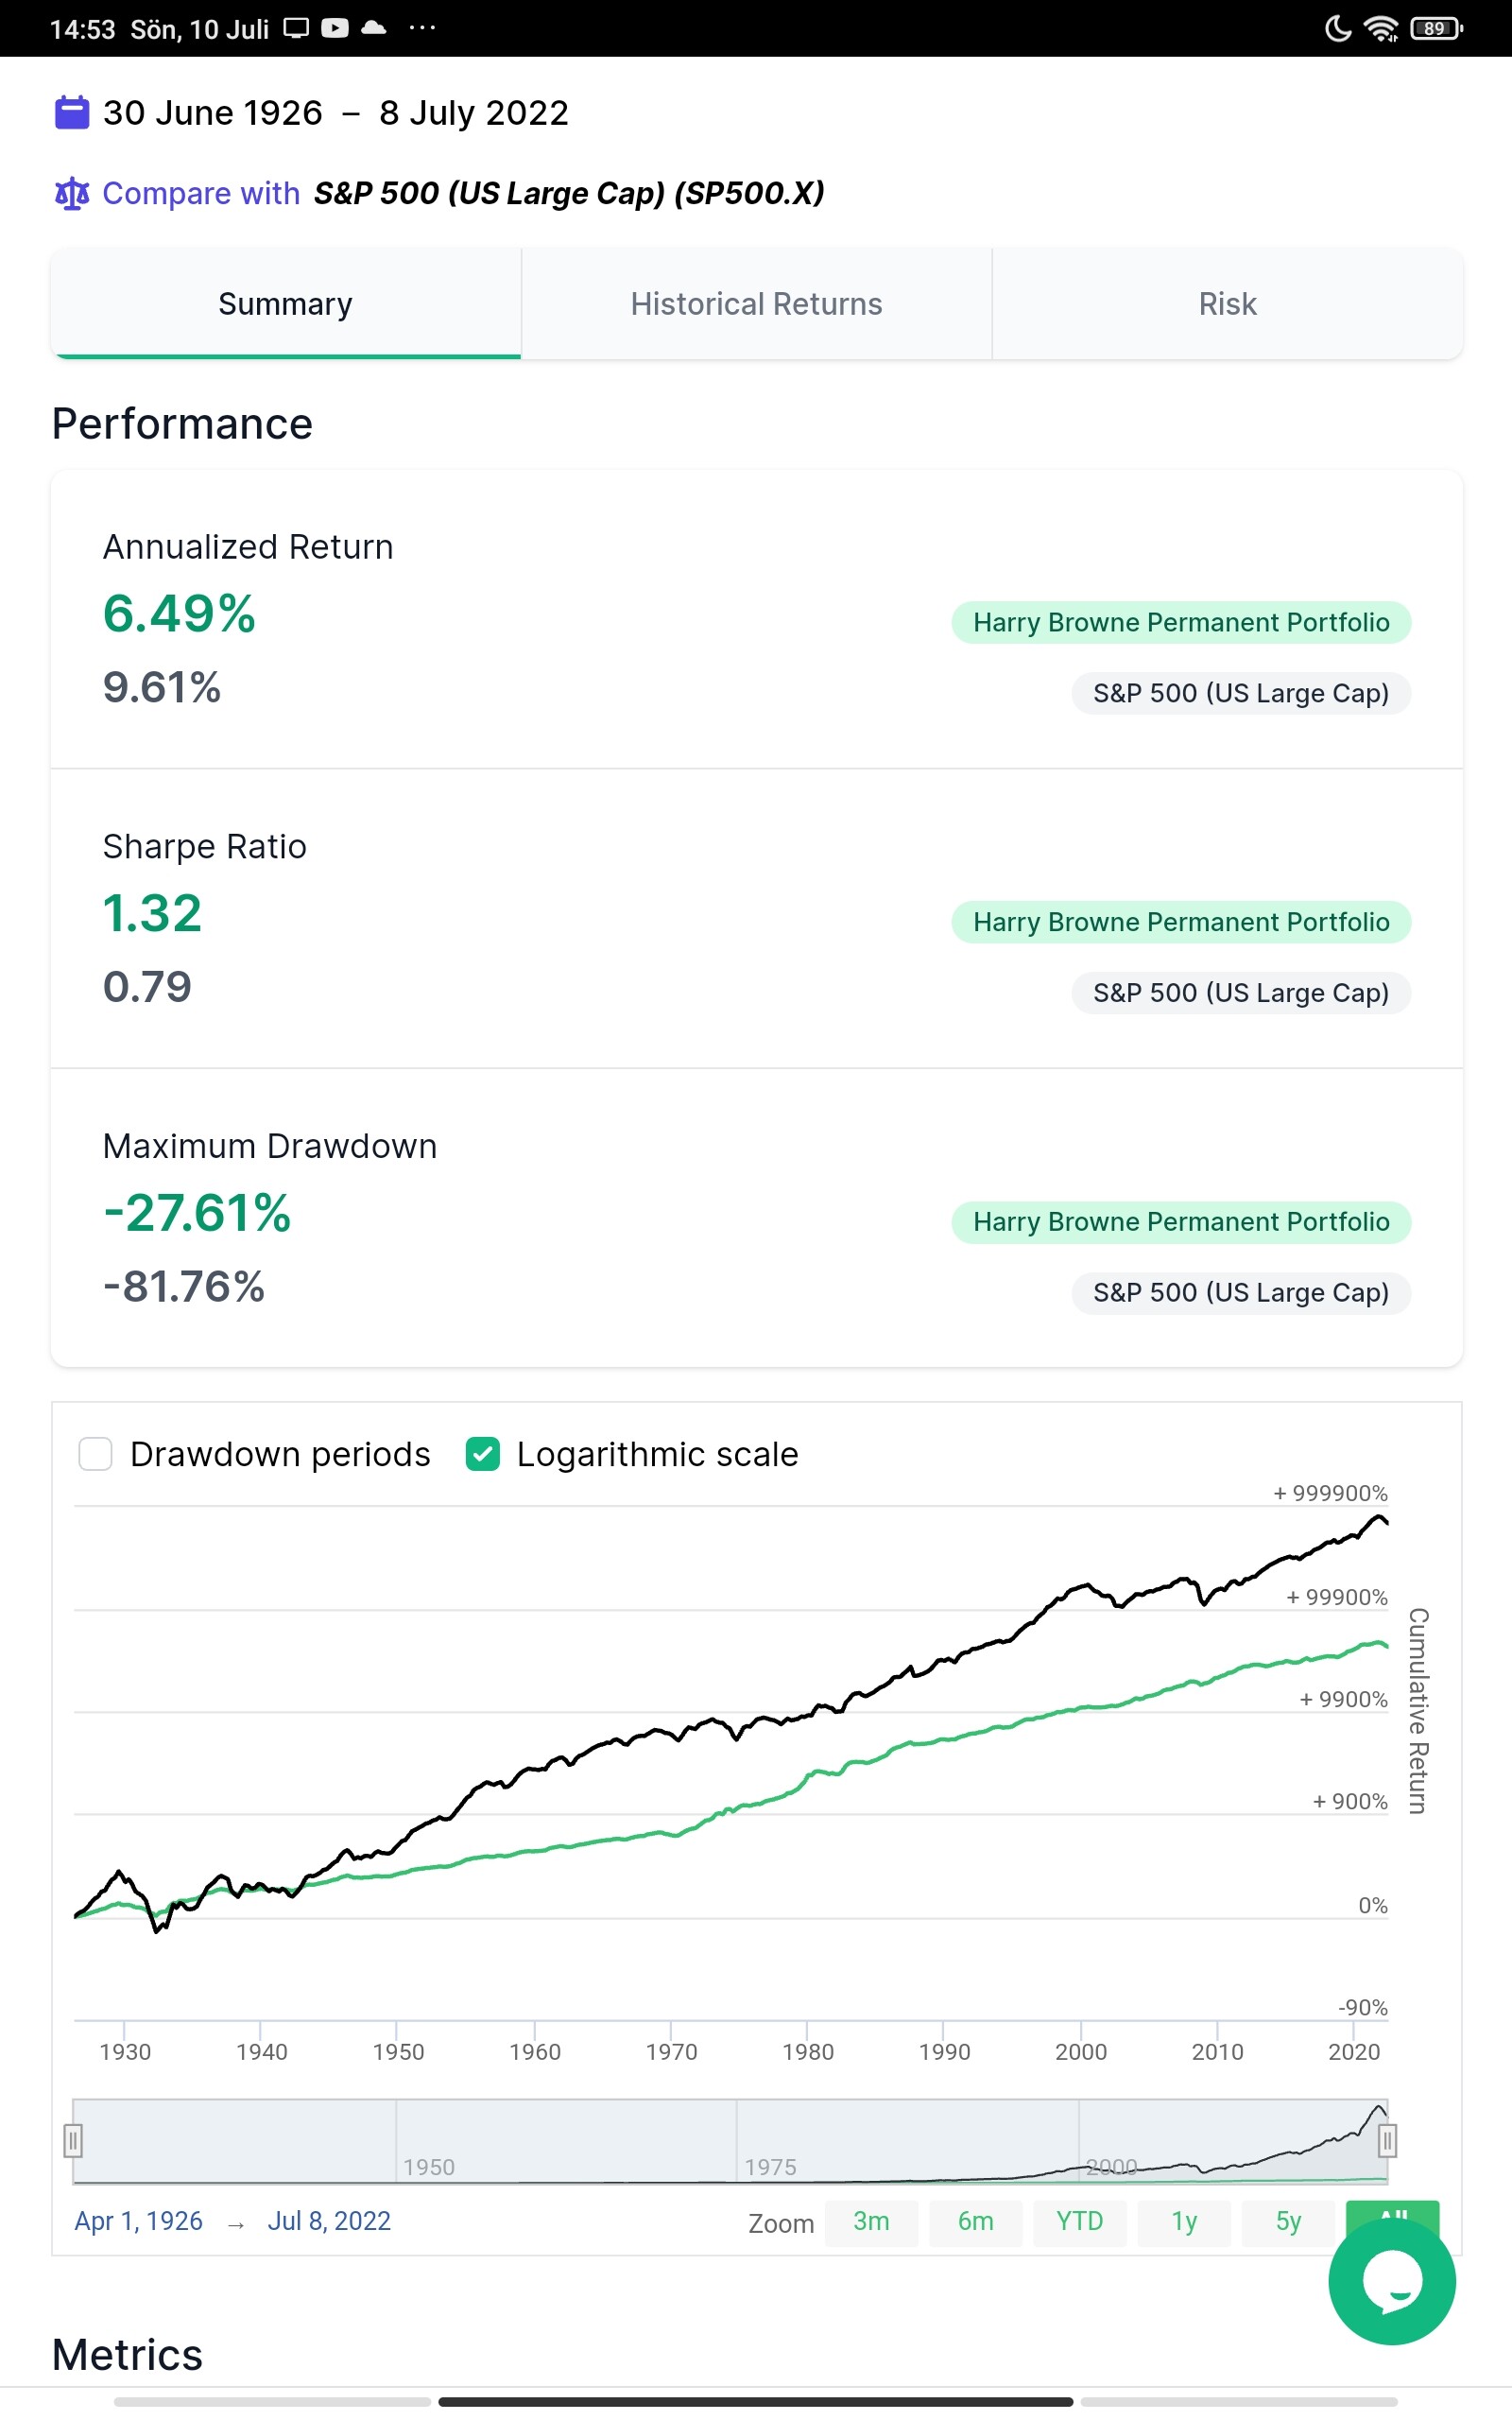Switch to the Historical Returns tab
This screenshot has width=1512, height=2420.
756,304
